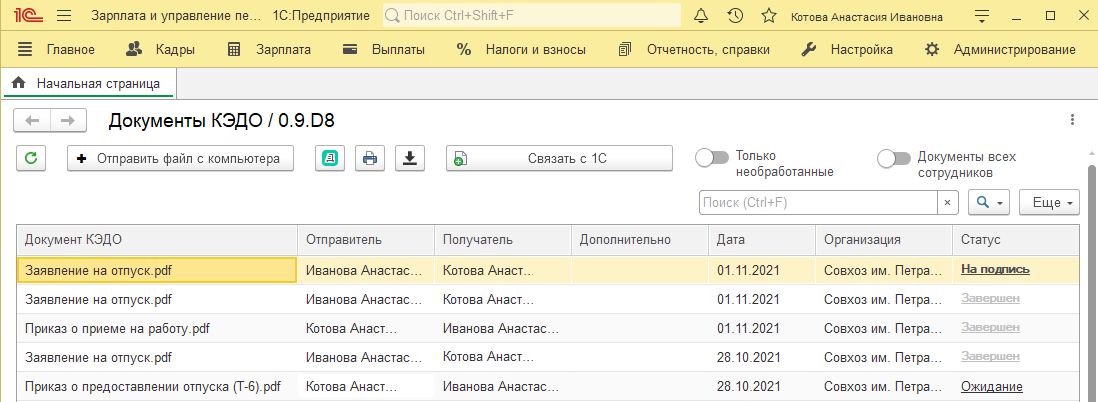Open the hamburger main menu icon
1098x402 pixels.
click(64, 15)
